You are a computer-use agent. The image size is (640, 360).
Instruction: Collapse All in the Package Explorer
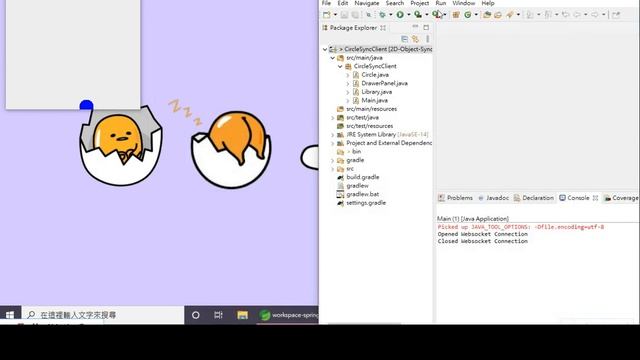pyautogui.click(x=404, y=39)
